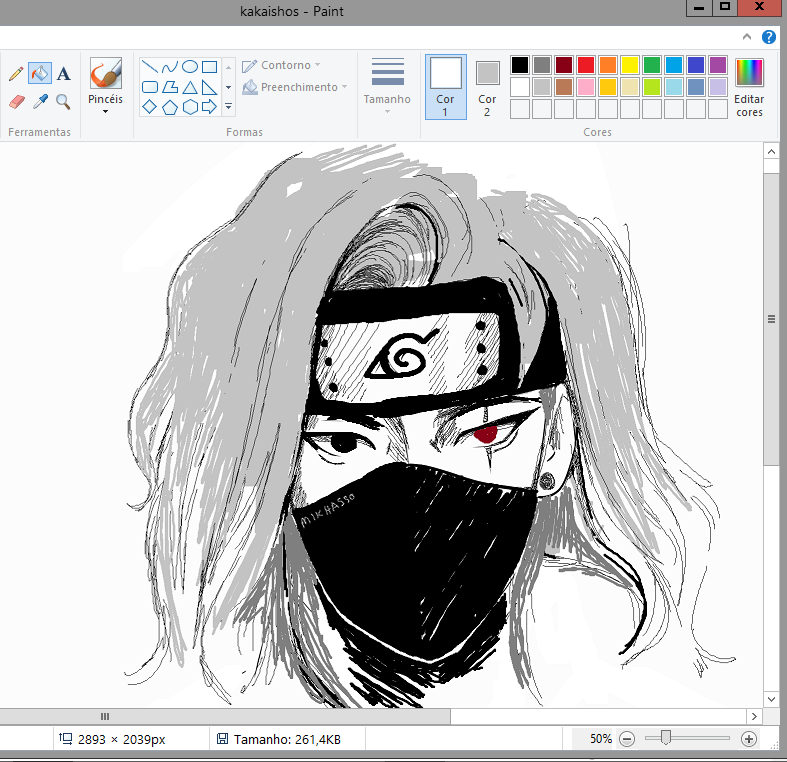Pick the orange color swatch
The height and width of the screenshot is (762, 787).
coord(608,65)
